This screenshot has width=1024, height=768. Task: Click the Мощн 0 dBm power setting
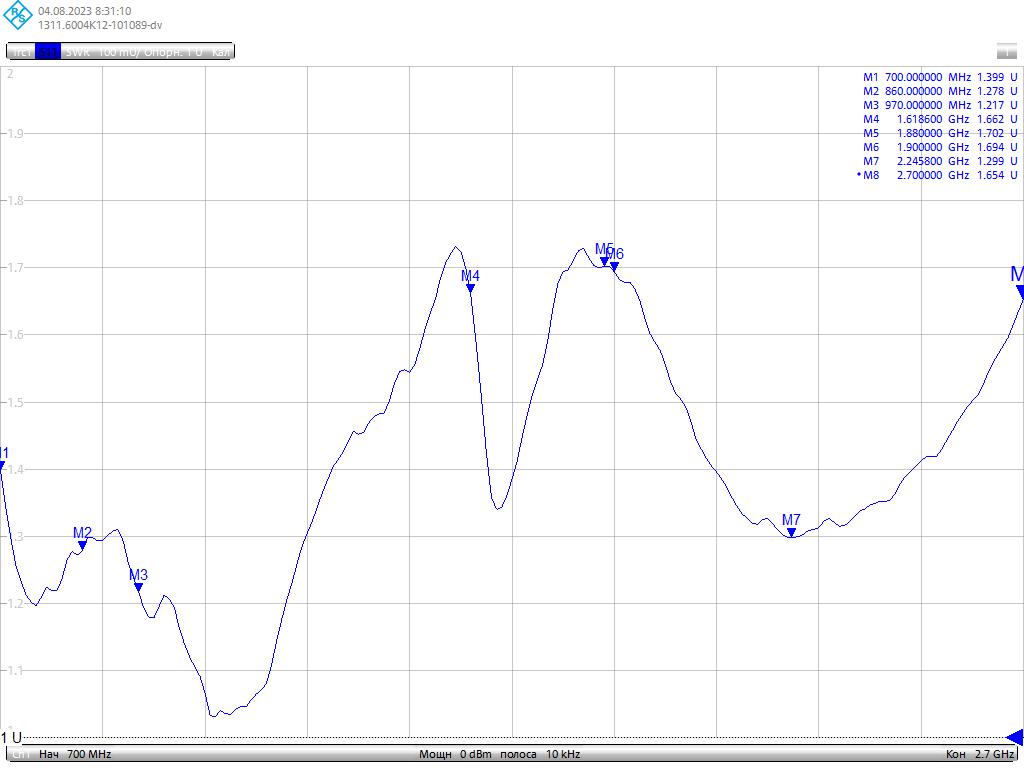(455, 754)
